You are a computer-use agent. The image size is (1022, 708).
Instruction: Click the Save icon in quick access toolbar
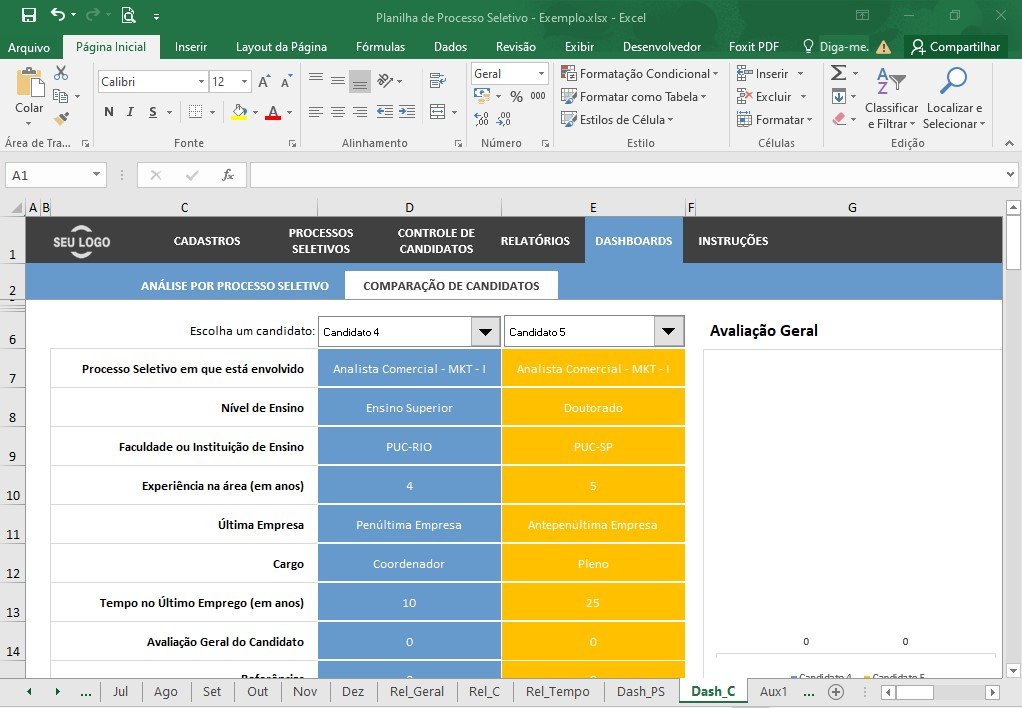(29, 15)
